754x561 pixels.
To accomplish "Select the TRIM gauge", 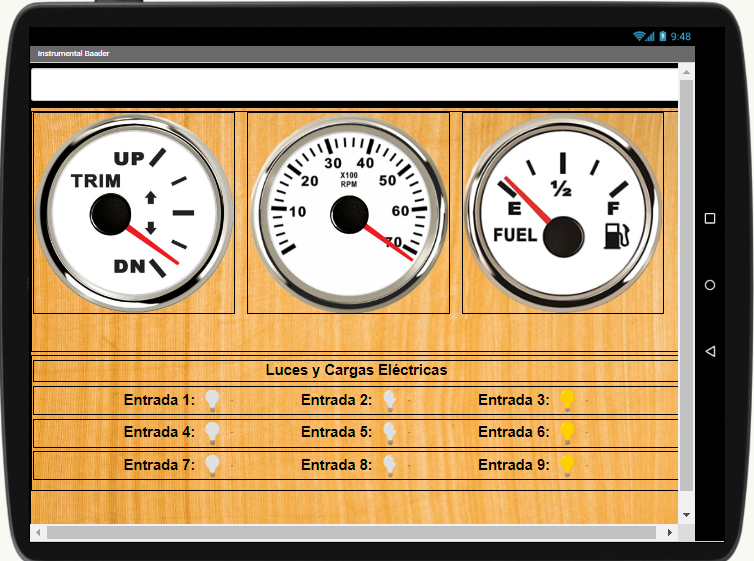I will coord(134,213).
